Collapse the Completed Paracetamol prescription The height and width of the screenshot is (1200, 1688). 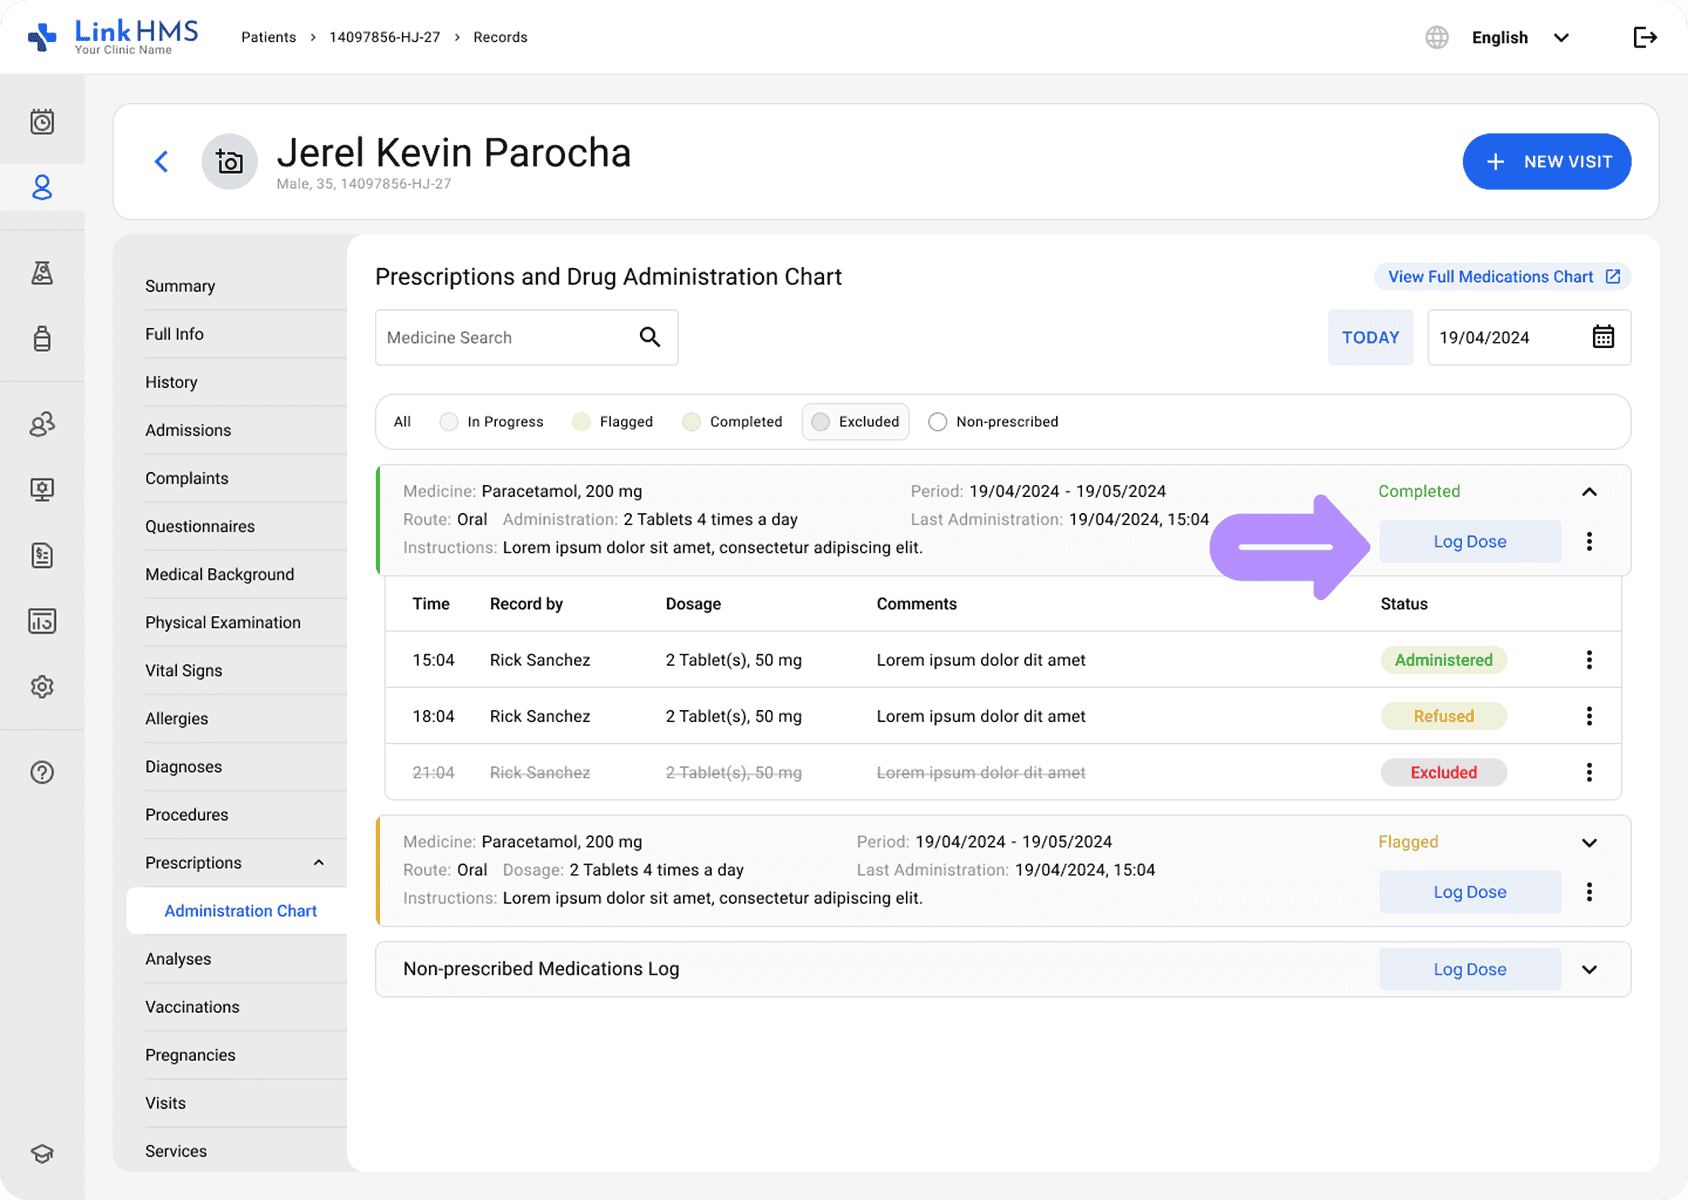tap(1589, 492)
